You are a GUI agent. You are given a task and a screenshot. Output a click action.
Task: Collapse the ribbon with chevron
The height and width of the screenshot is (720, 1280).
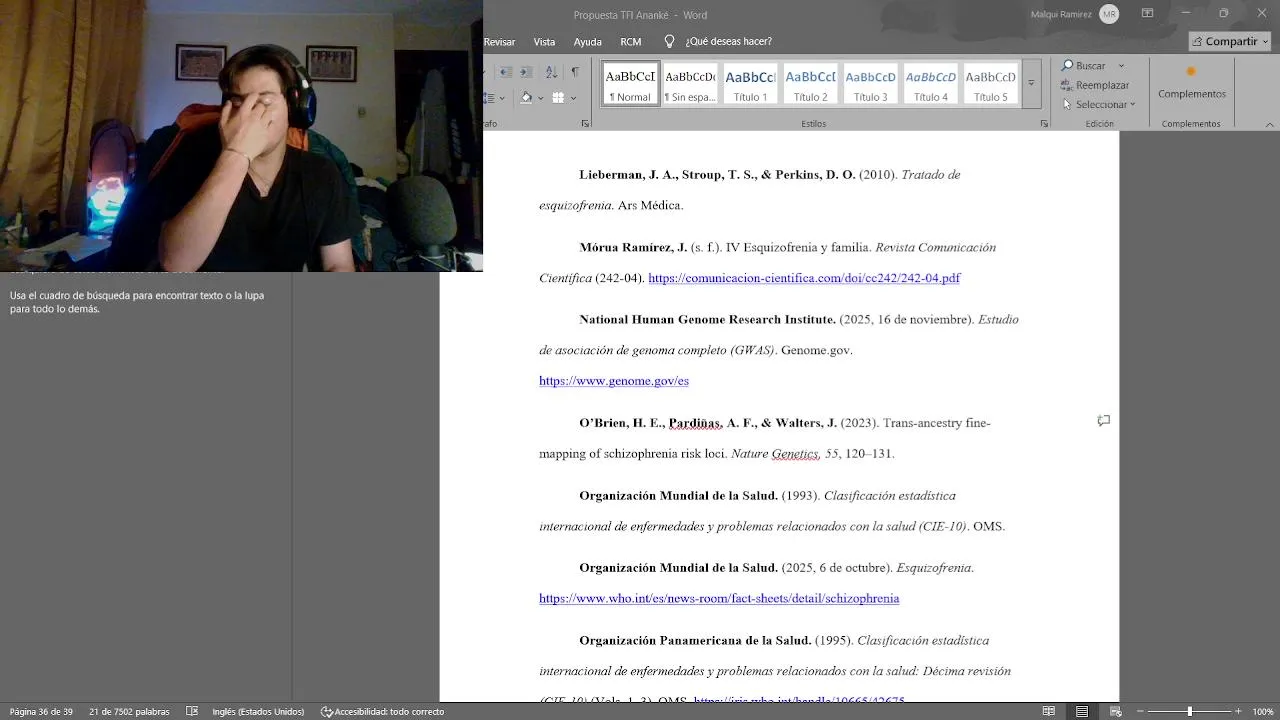(1269, 124)
